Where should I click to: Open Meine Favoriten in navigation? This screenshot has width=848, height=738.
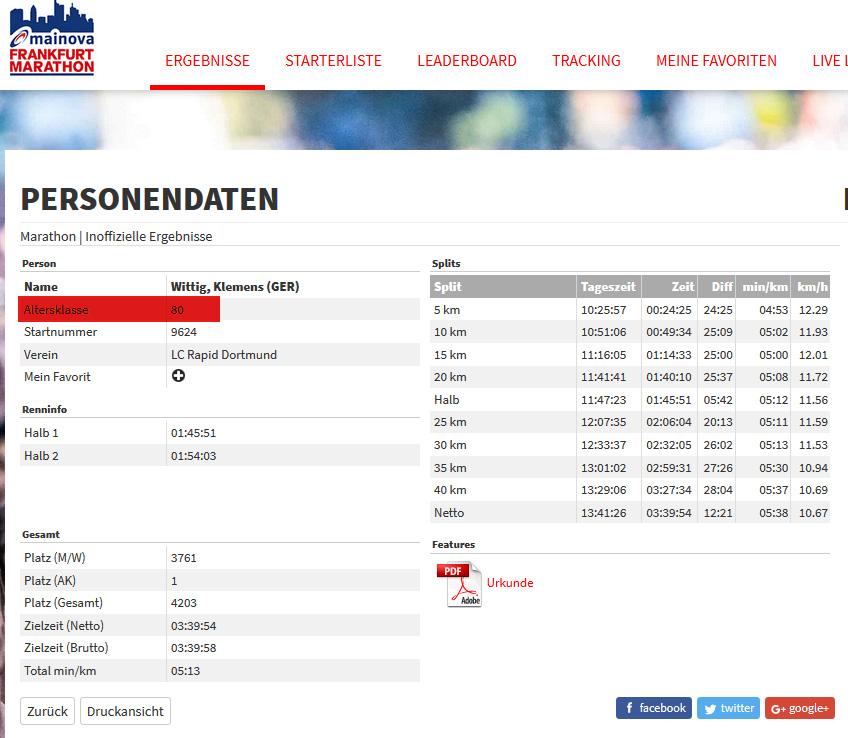click(x=716, y=61)
